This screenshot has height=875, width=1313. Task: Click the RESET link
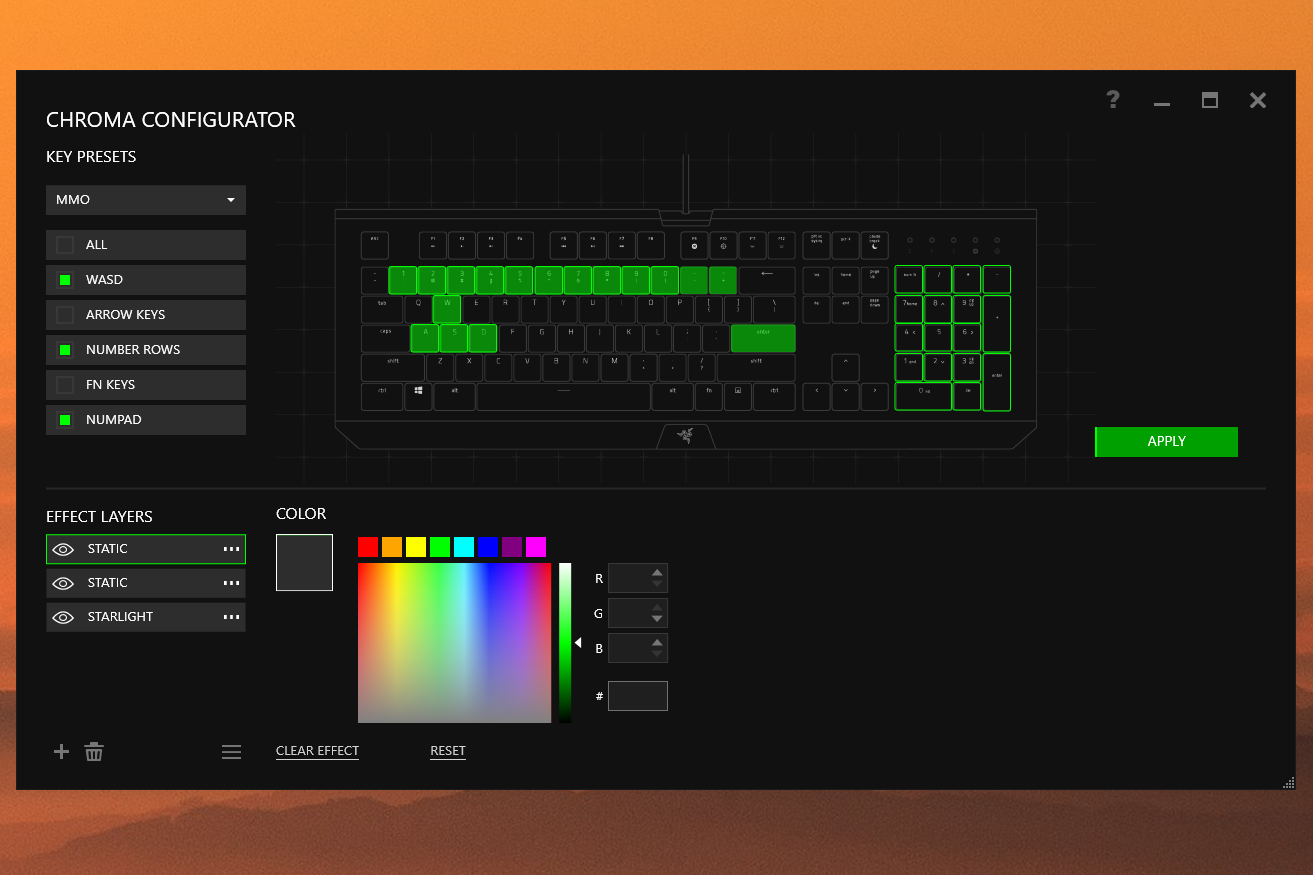(448, 751)
